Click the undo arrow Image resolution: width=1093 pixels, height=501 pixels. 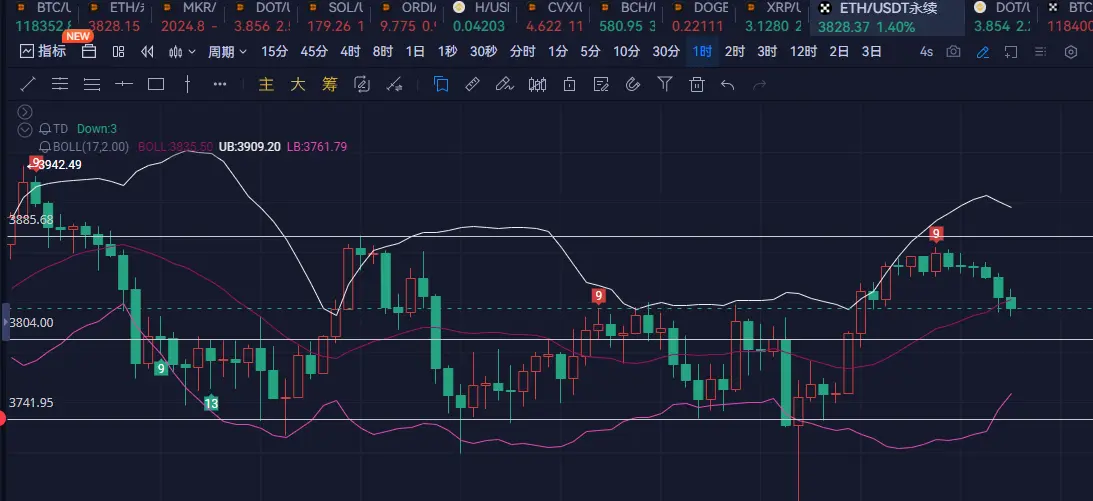click(728, 84)
